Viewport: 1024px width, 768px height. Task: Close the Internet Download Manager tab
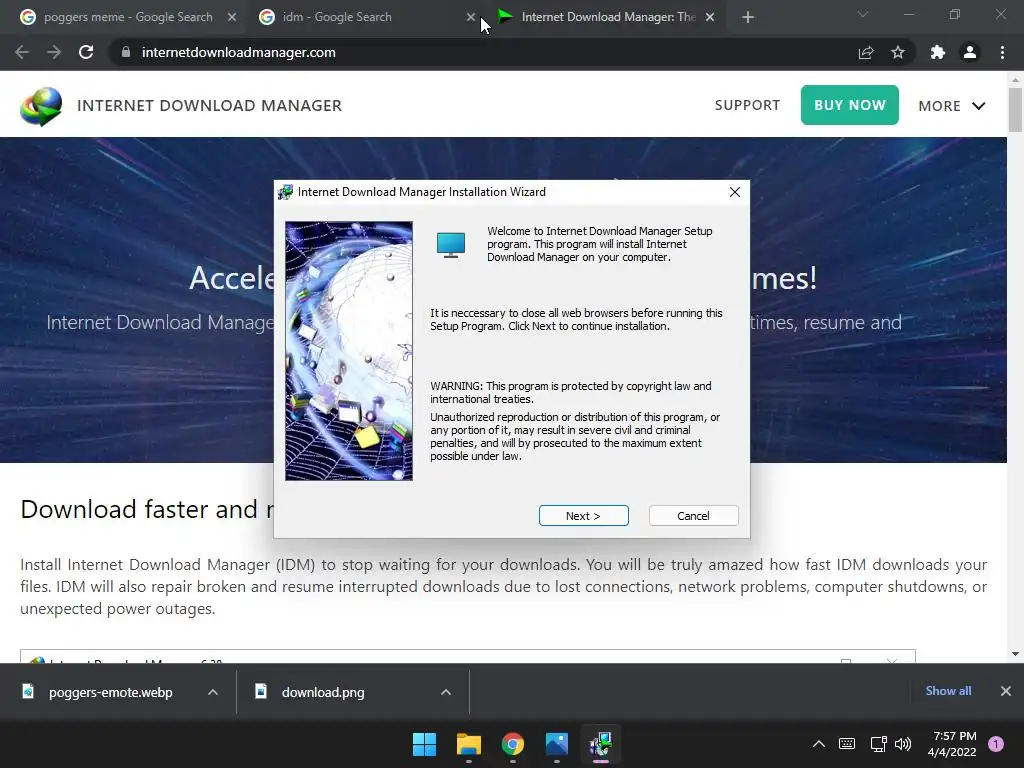(710, 17)
